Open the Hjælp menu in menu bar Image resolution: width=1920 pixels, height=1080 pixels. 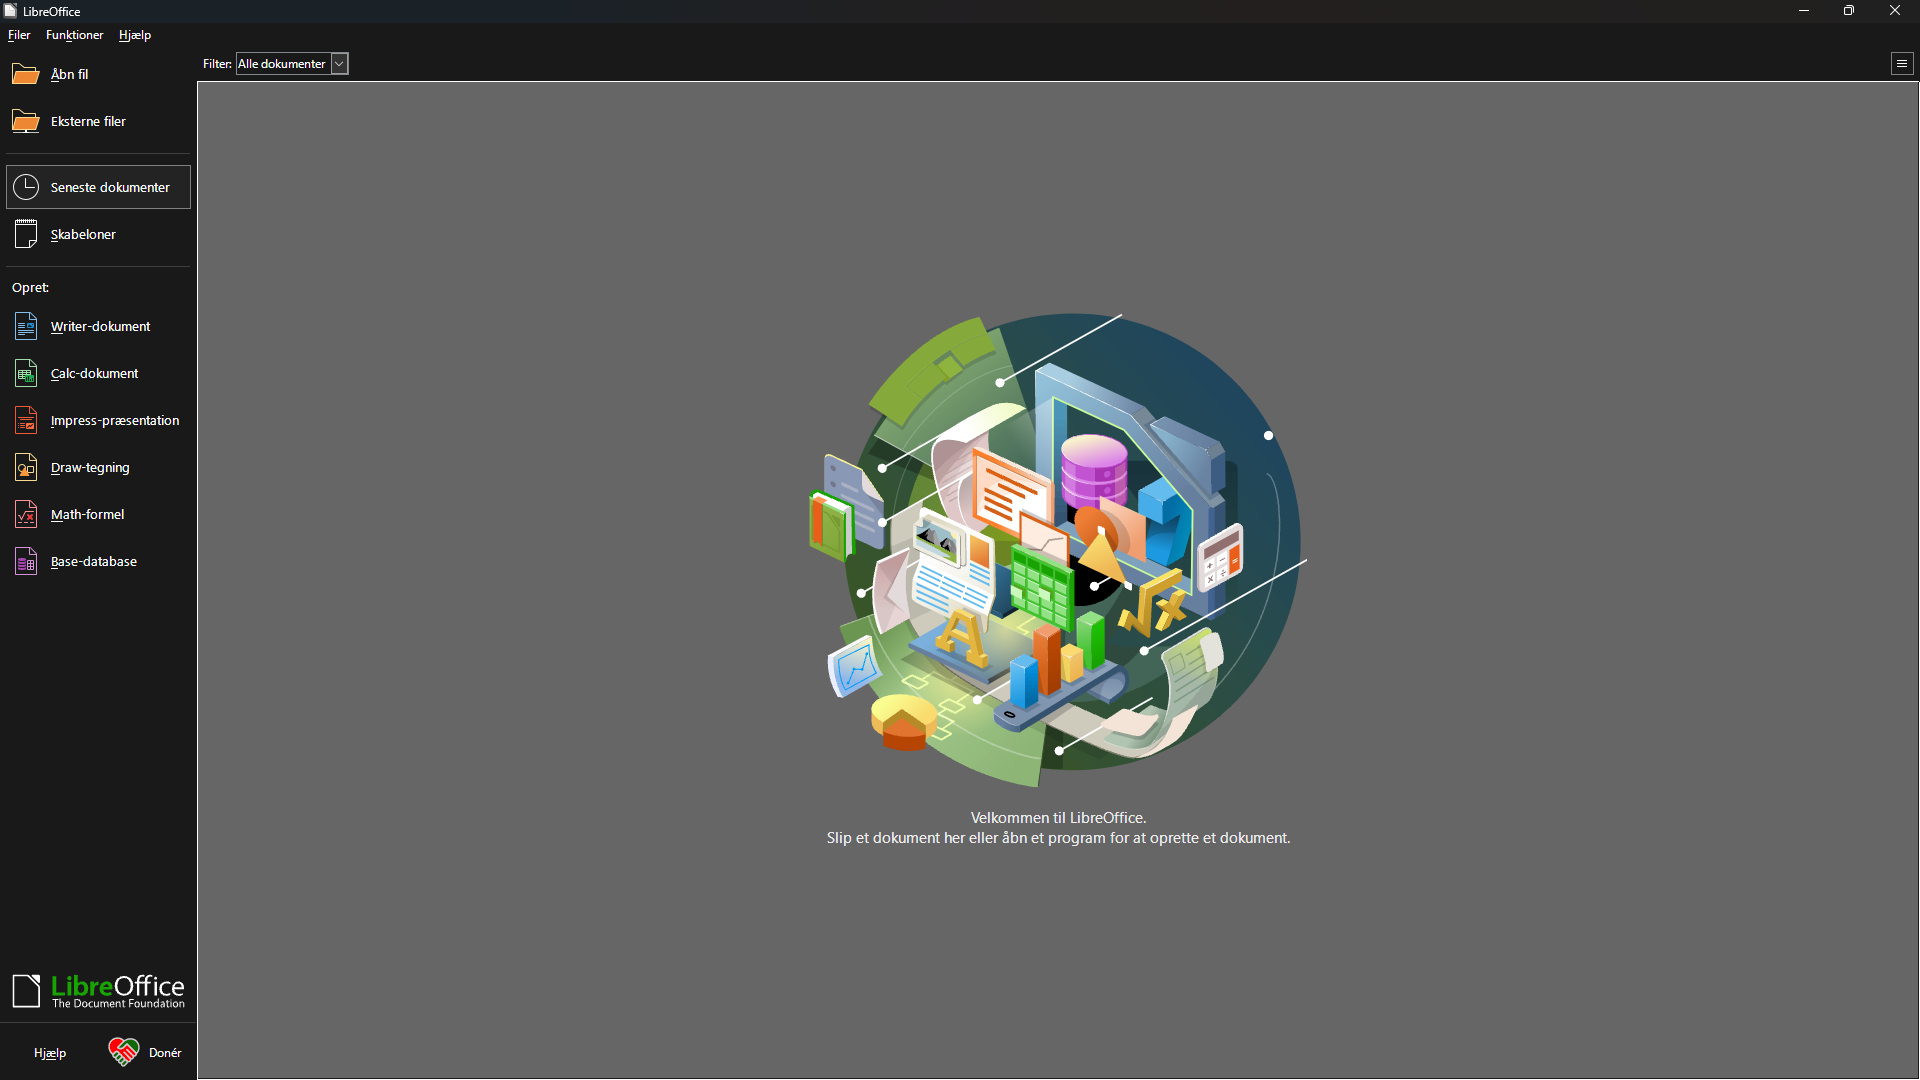click(x=135, y=35)
